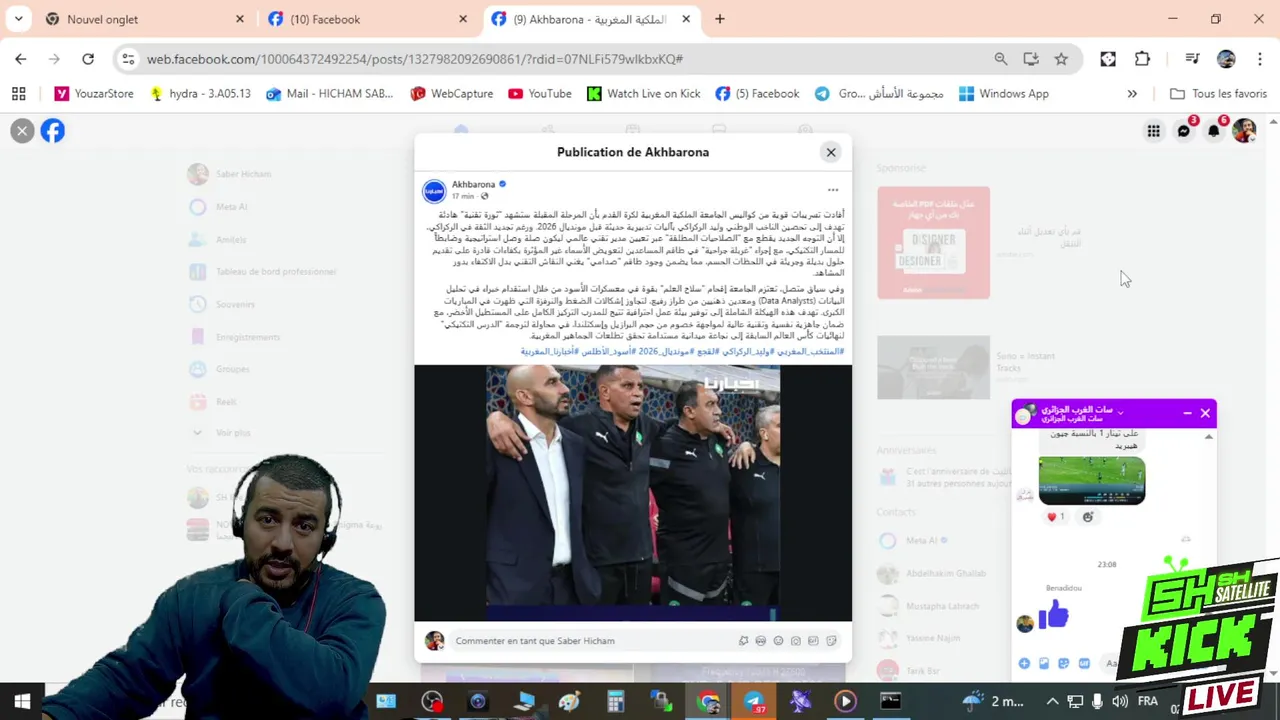Open Telegram from the taskbar
Image resolution: width=1280 pixels, height=720 pixels.
point(754,701)
